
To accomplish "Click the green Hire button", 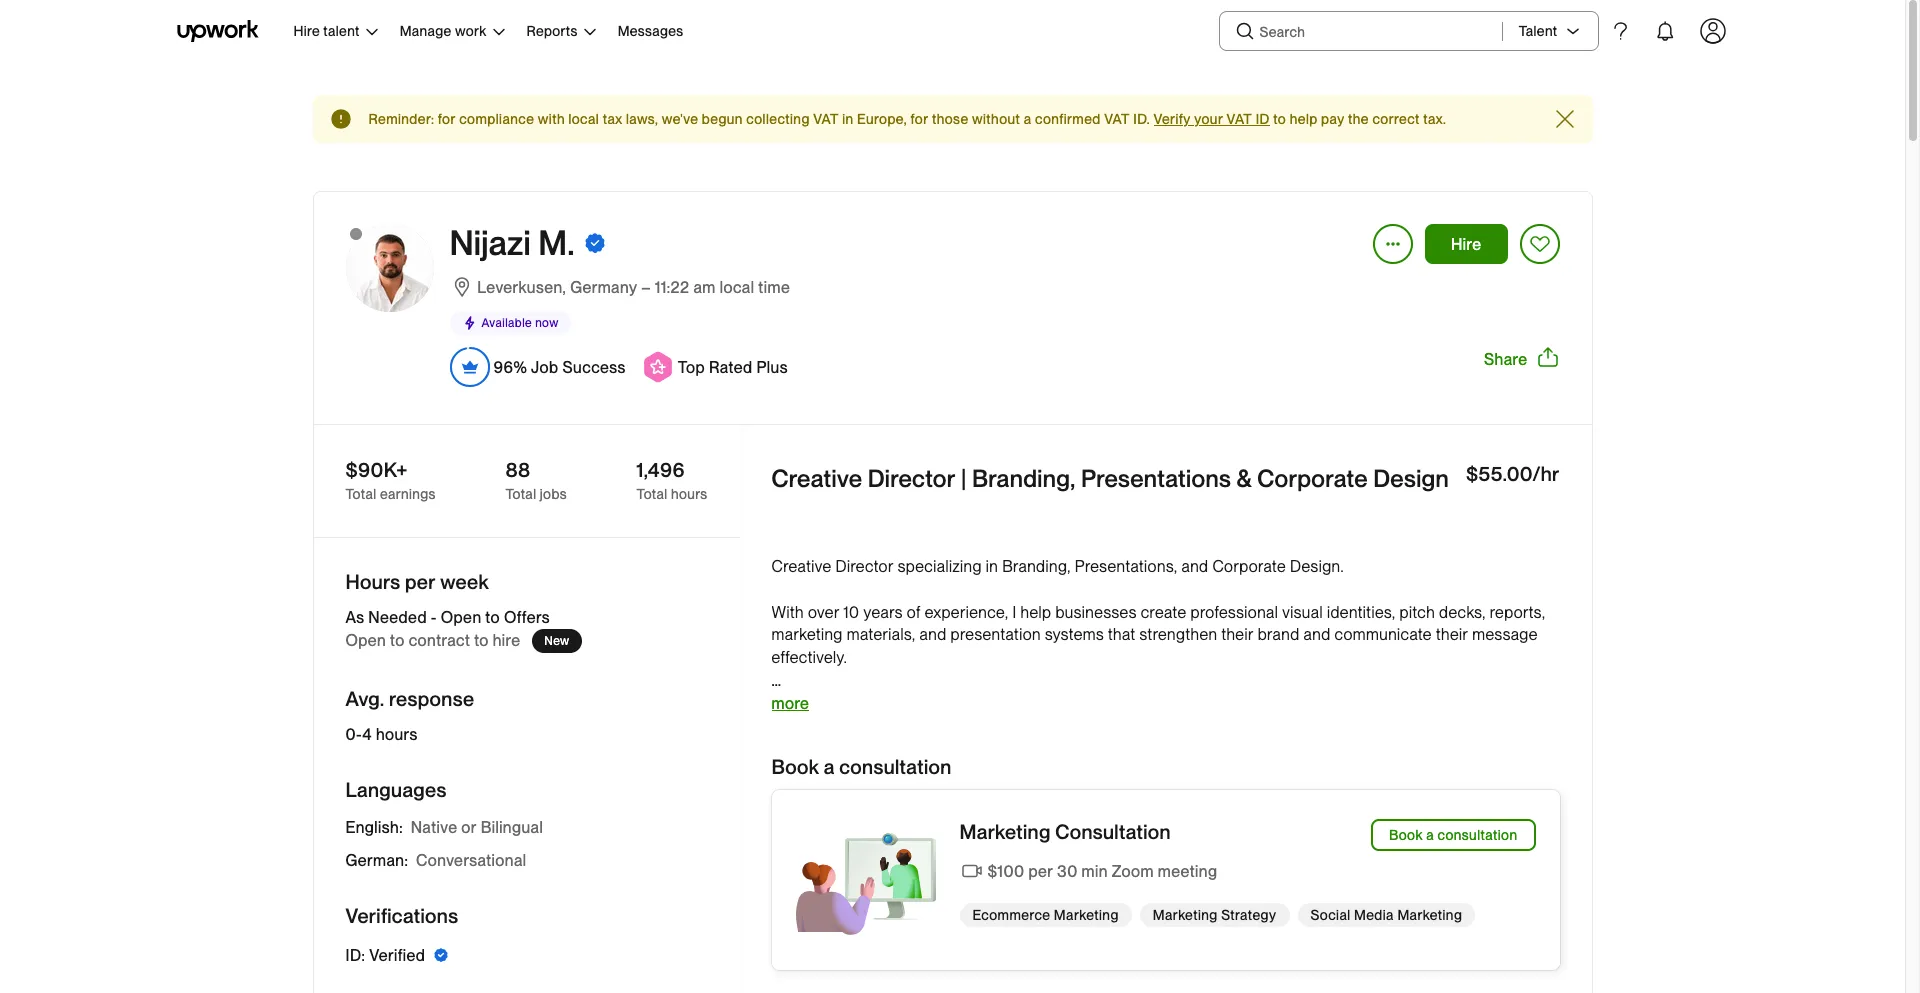I will (1466, 244).
